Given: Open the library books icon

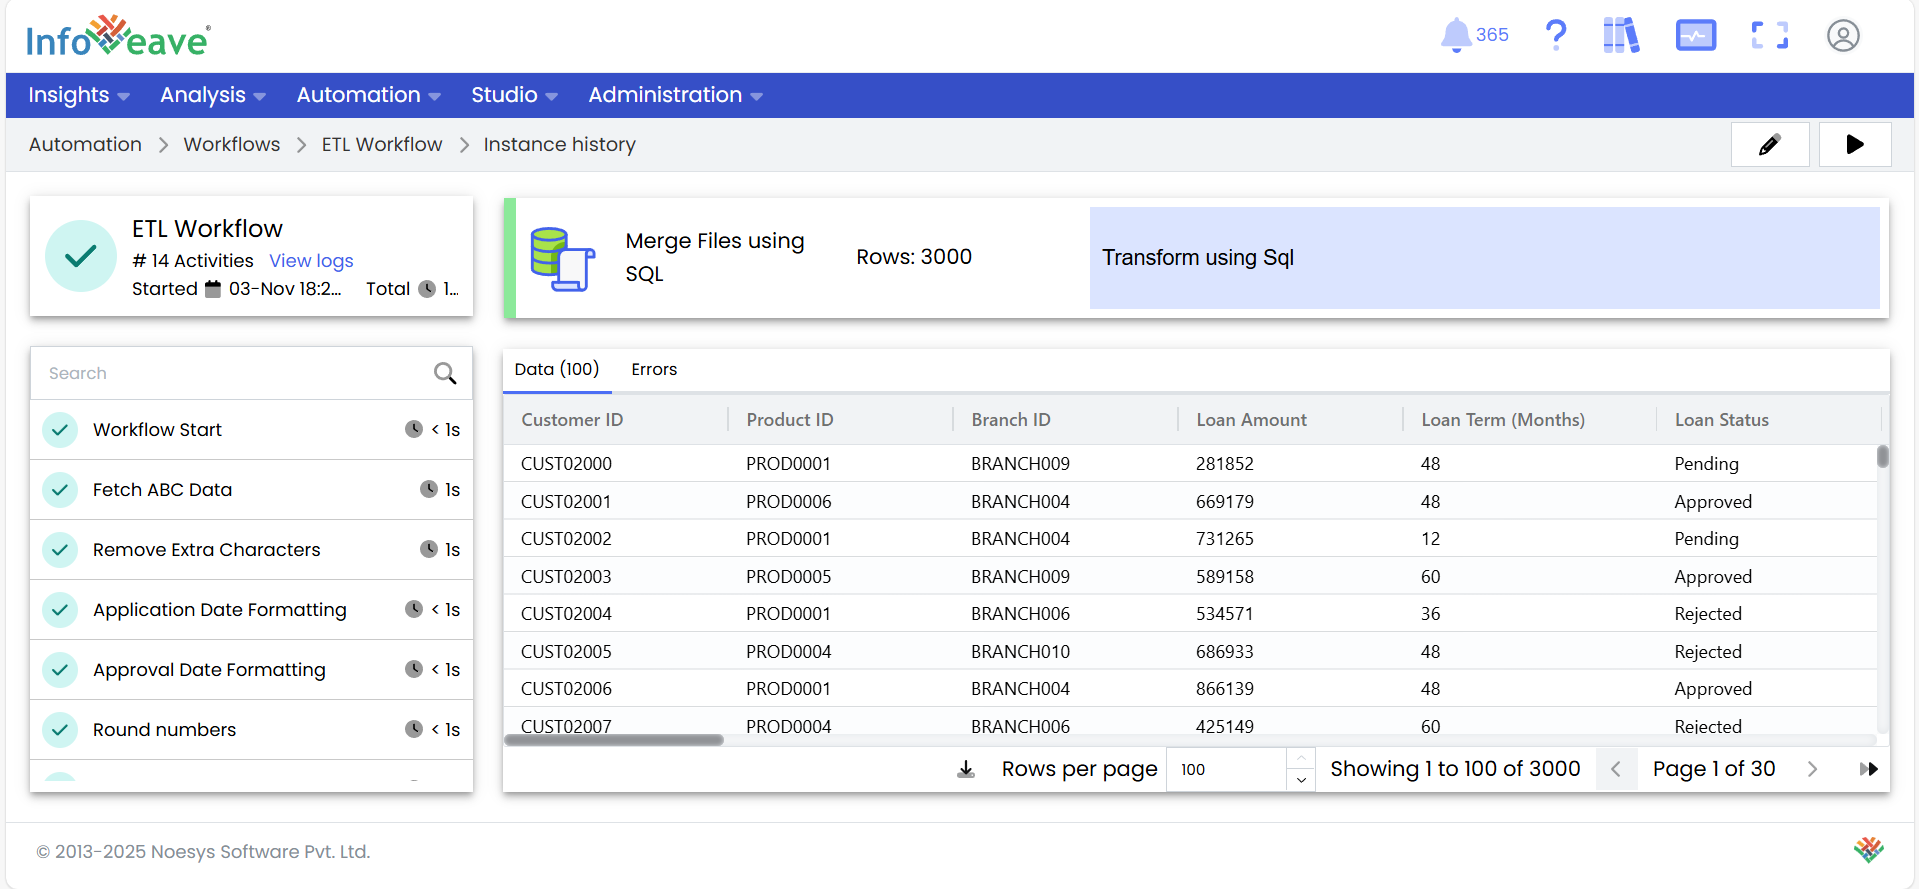Looking at the screenshot, I should (x=1621, y=36).
